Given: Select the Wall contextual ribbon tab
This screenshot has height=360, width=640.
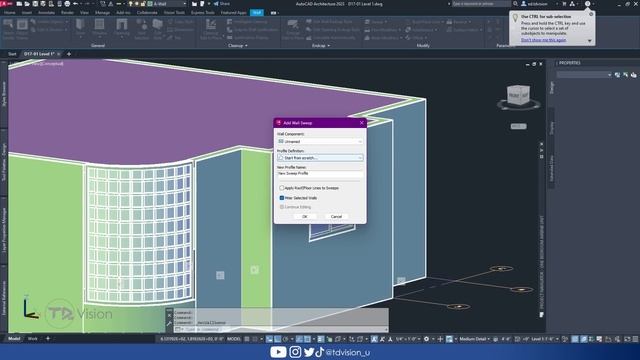Looking at the screenshot, I should point(257,13).
